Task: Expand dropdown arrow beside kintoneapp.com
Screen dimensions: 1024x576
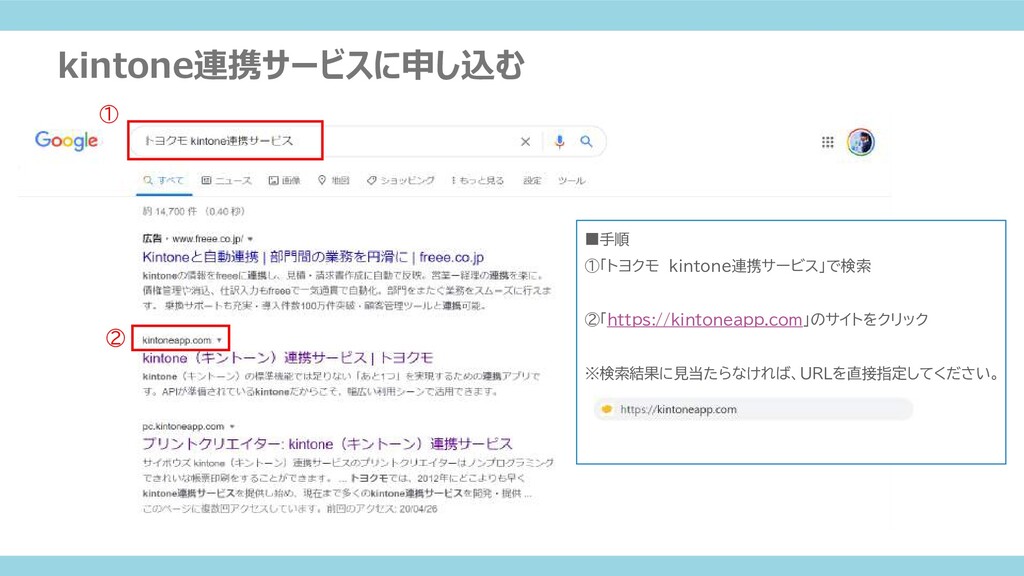Action: (219, 340)
